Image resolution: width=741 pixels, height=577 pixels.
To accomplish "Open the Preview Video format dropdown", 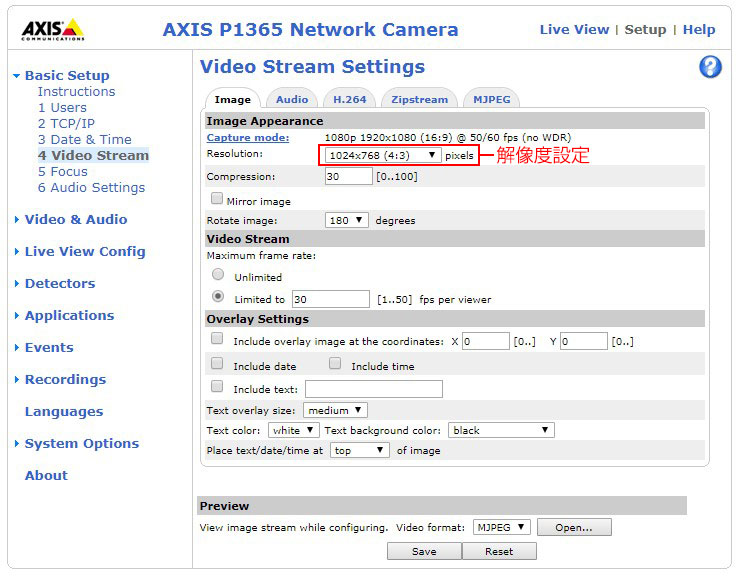I will (x=502, y=527).
